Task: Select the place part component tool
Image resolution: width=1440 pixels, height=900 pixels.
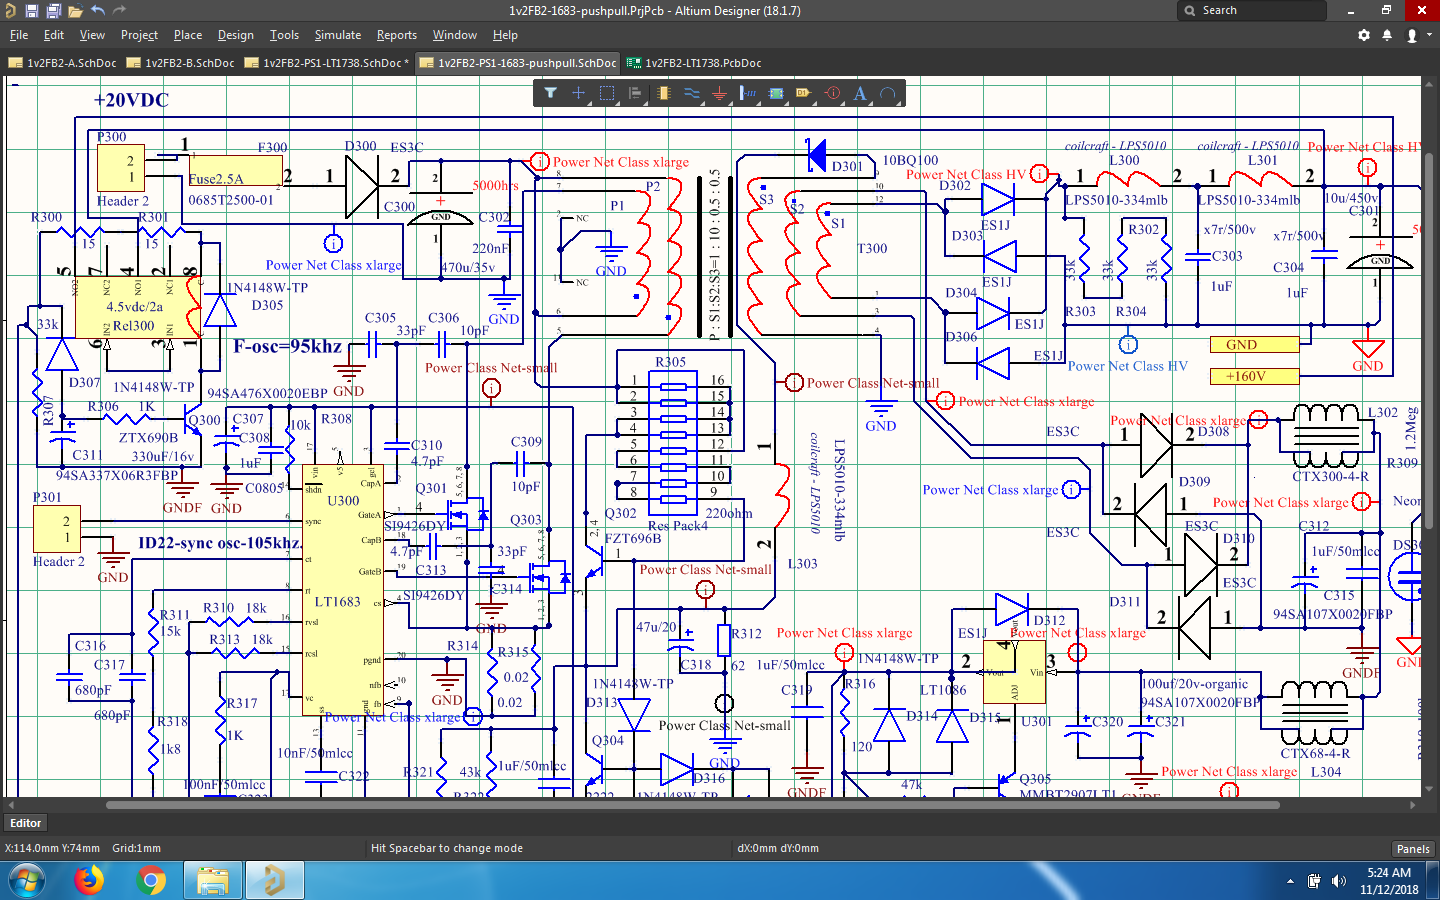Action: (x=663, y=93)
